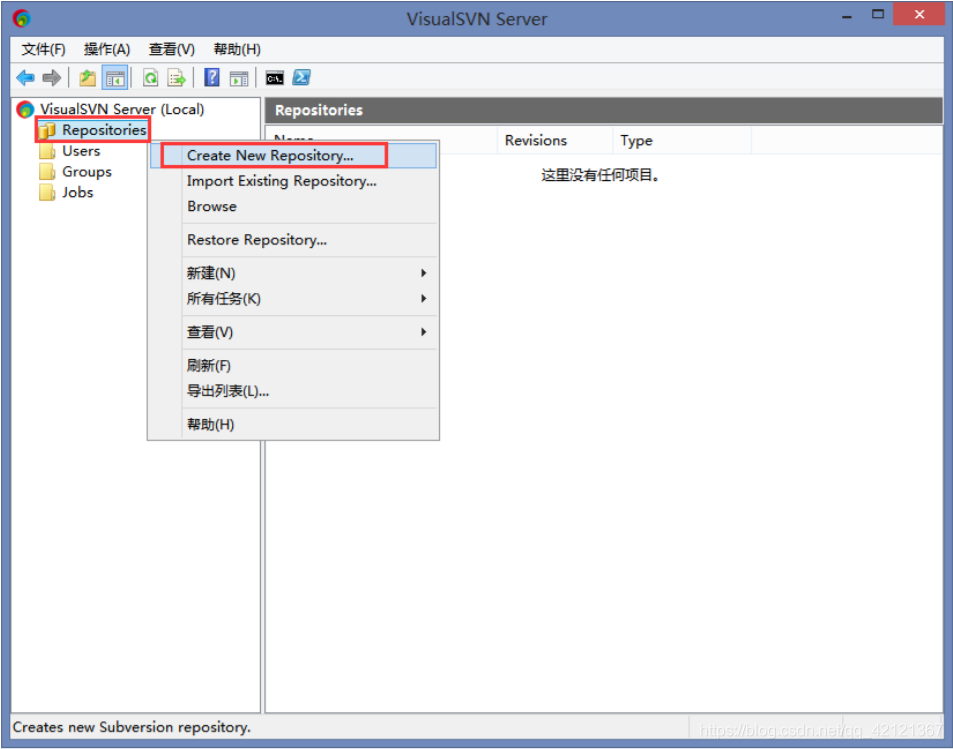Open the Command Prompt toolbar icon

pos(275,78)
